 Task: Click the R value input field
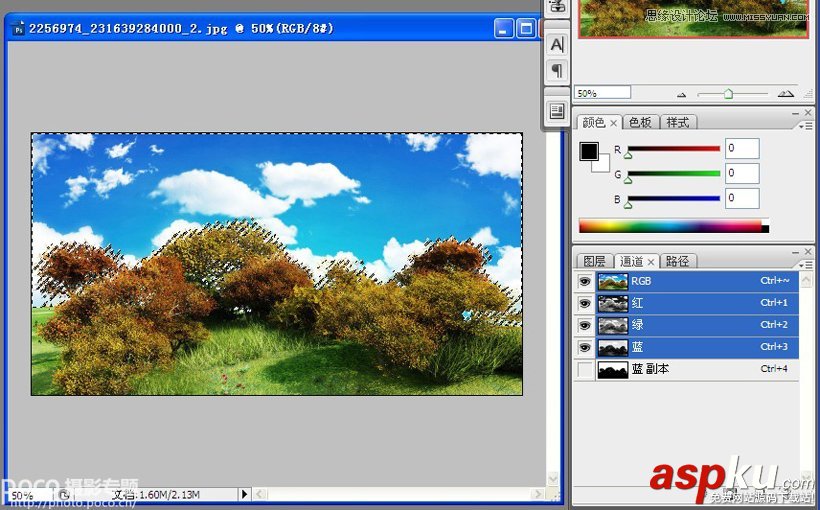[x=742, y=149]
